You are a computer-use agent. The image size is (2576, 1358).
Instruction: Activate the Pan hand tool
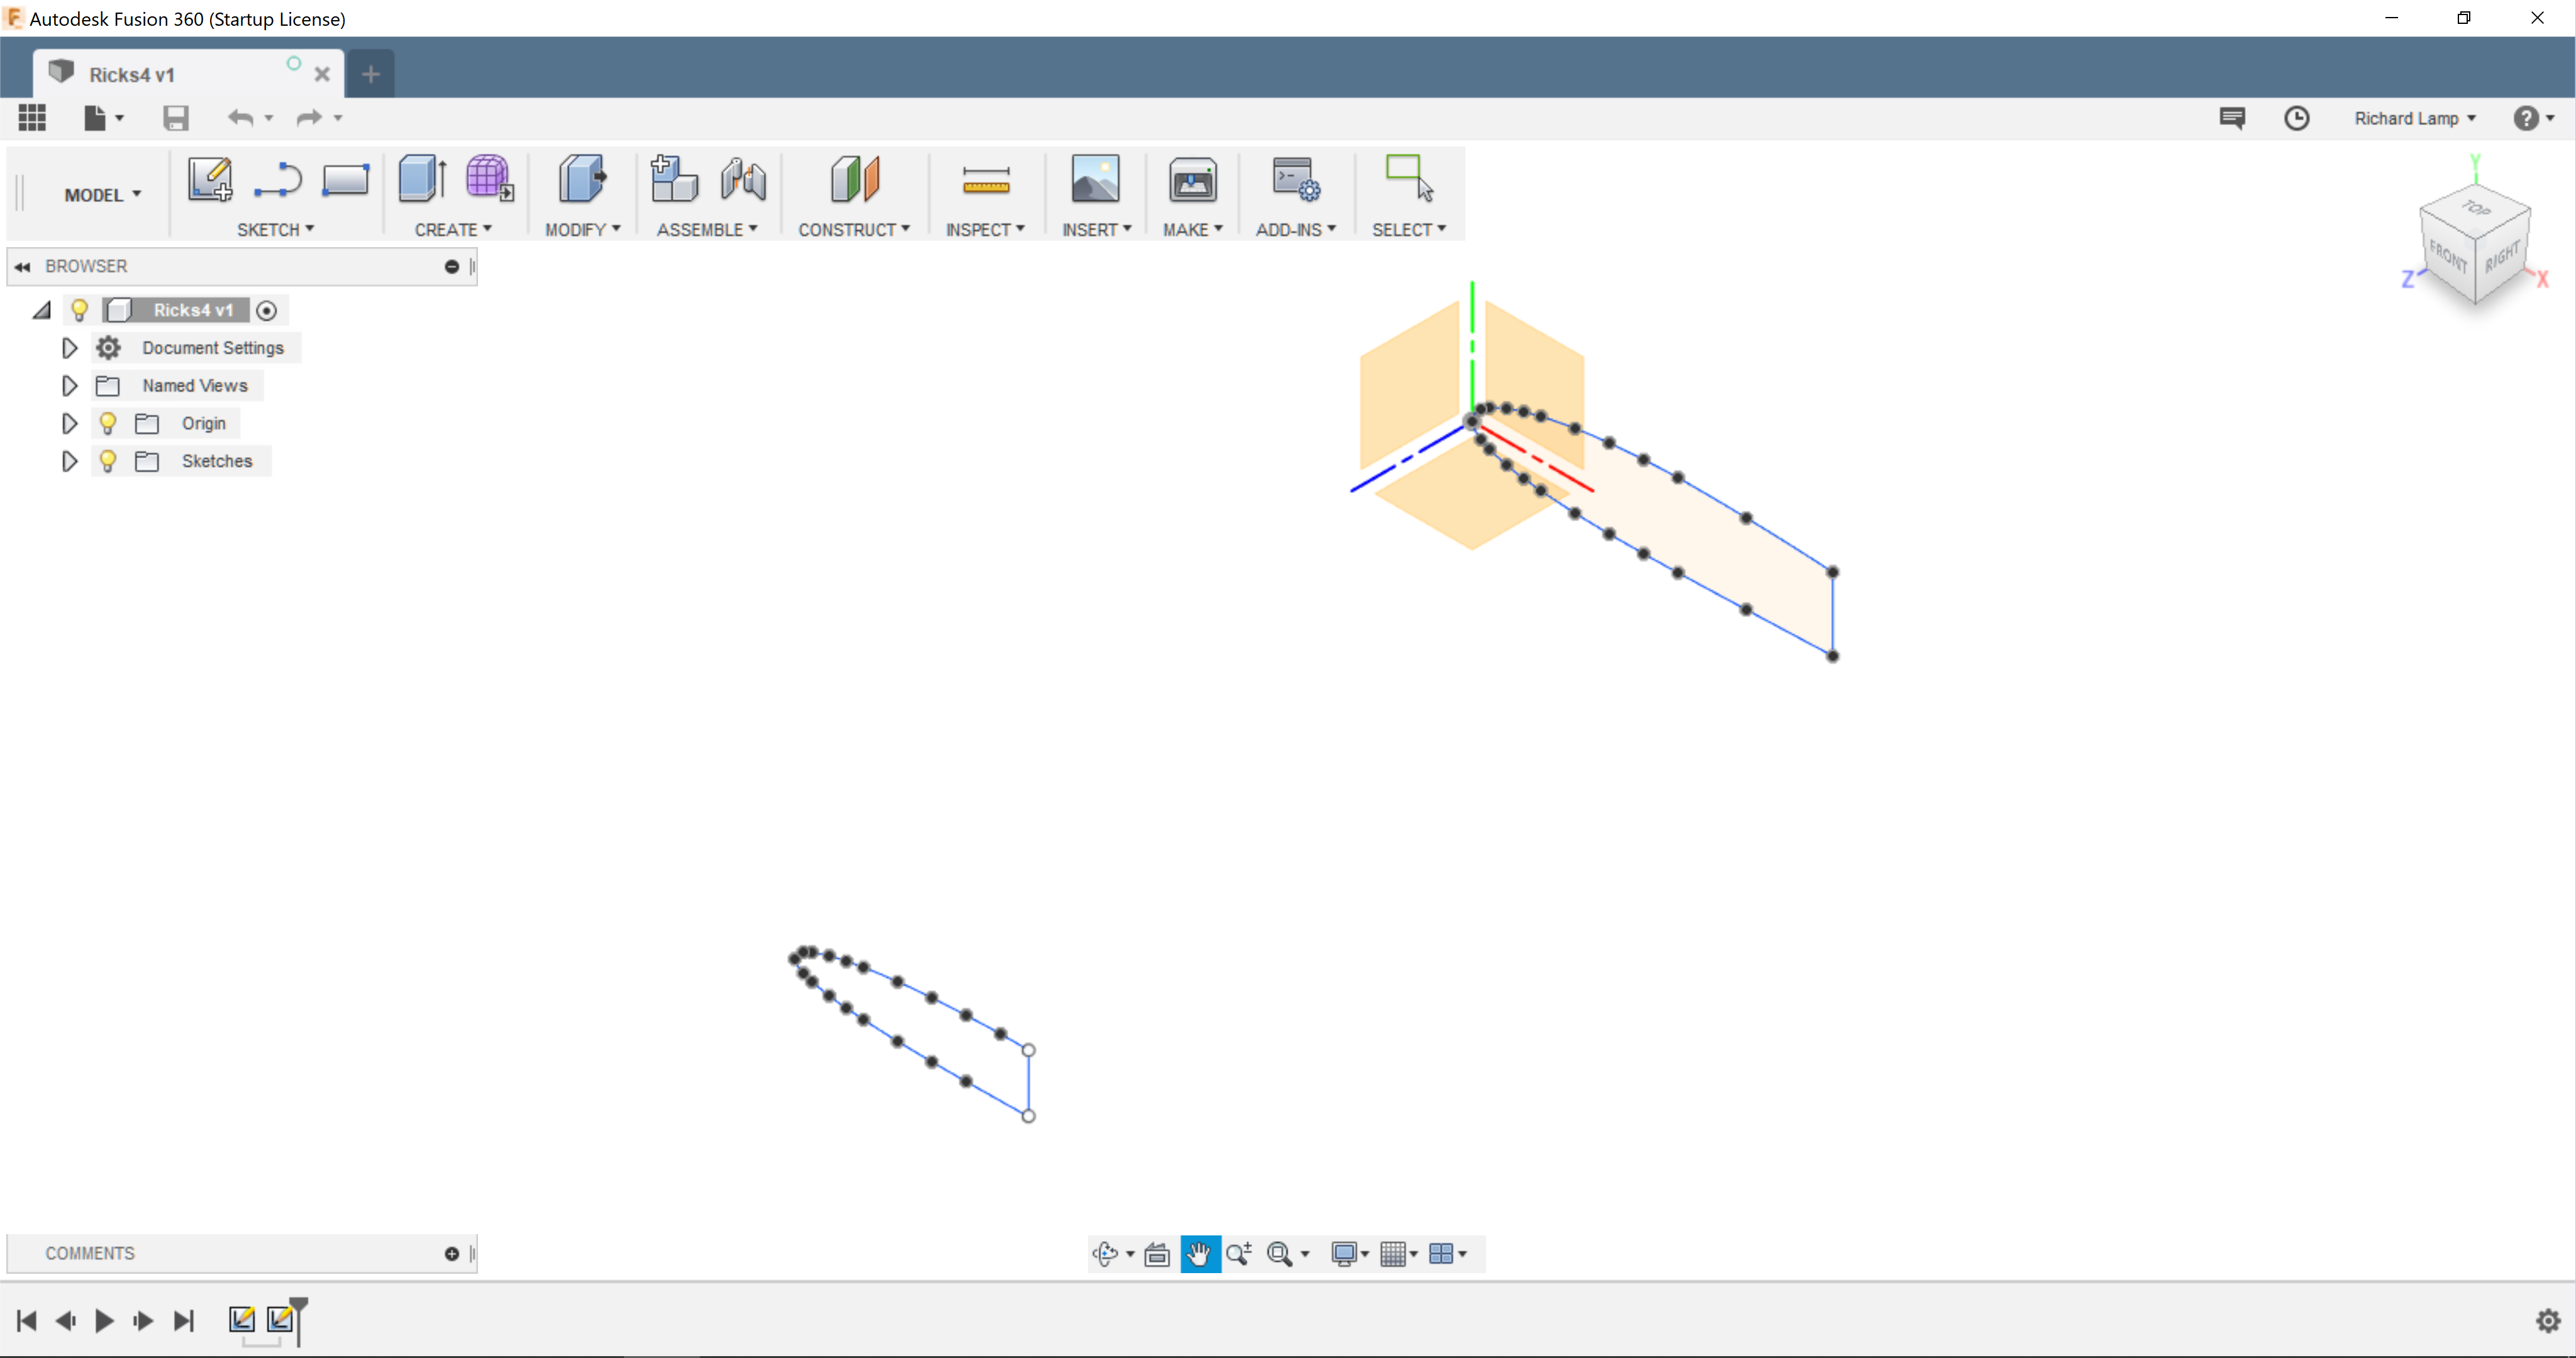coord(1200,1254)
